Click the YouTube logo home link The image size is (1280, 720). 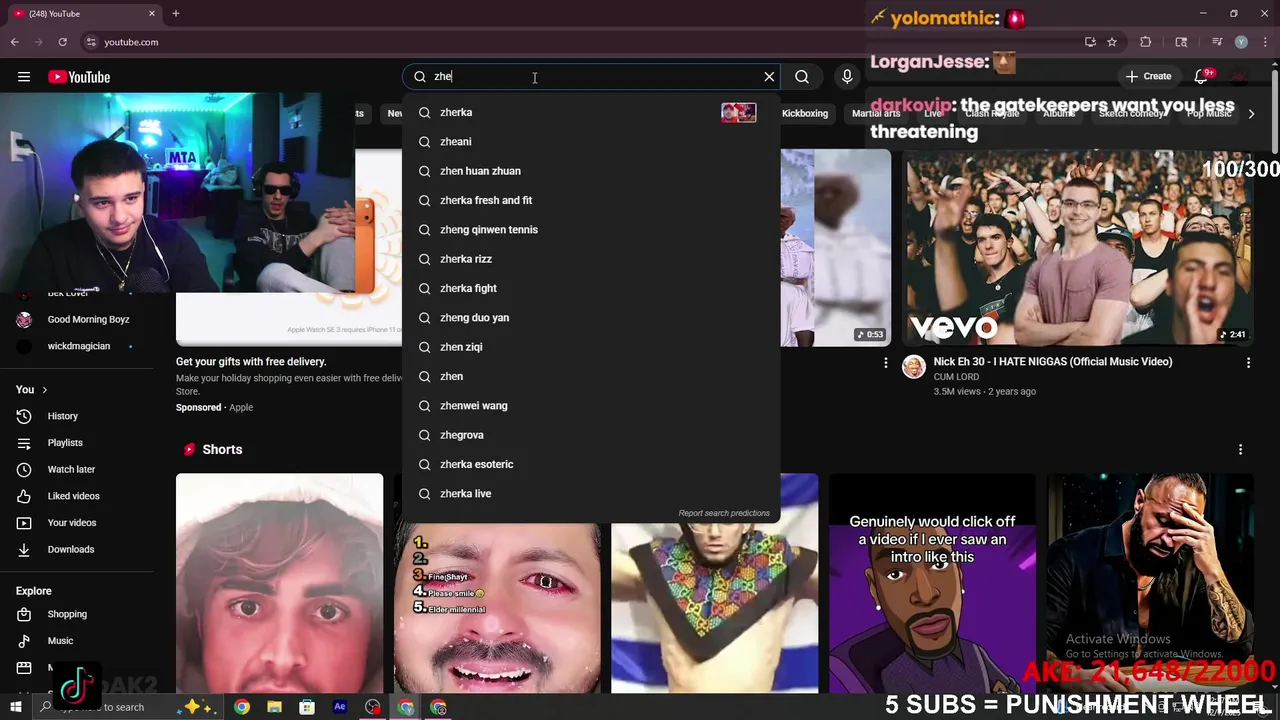pyautogui.click(x=79, y=77)
